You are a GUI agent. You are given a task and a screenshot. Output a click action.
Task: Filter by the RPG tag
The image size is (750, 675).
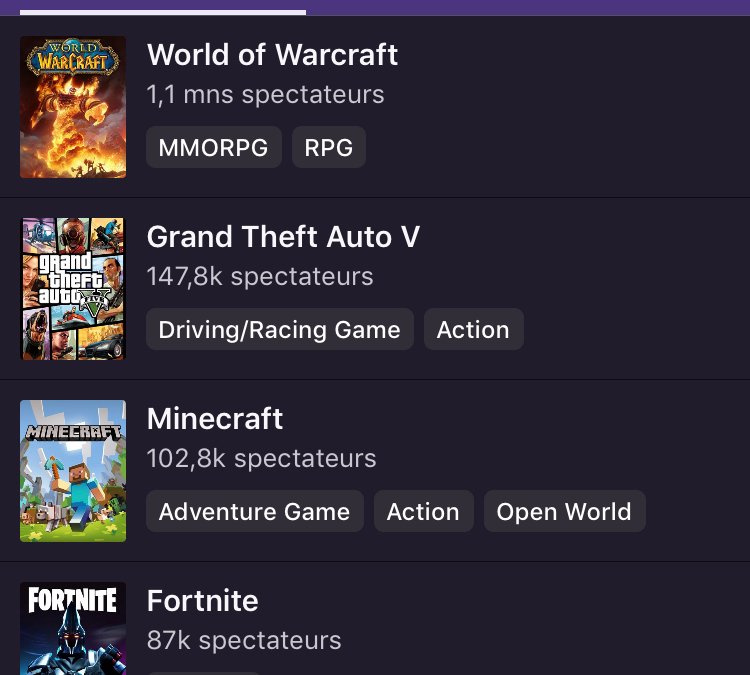tap(329, 147)
